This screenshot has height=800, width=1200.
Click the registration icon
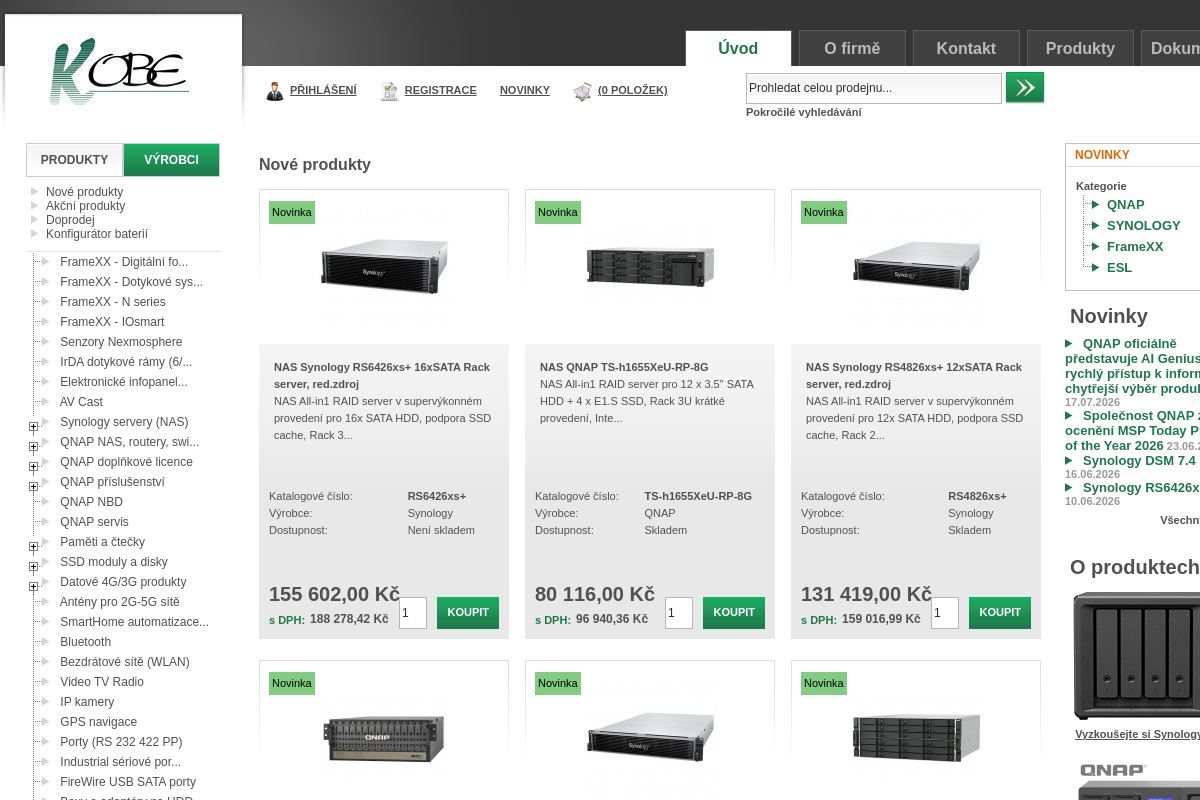pos(389,91)
